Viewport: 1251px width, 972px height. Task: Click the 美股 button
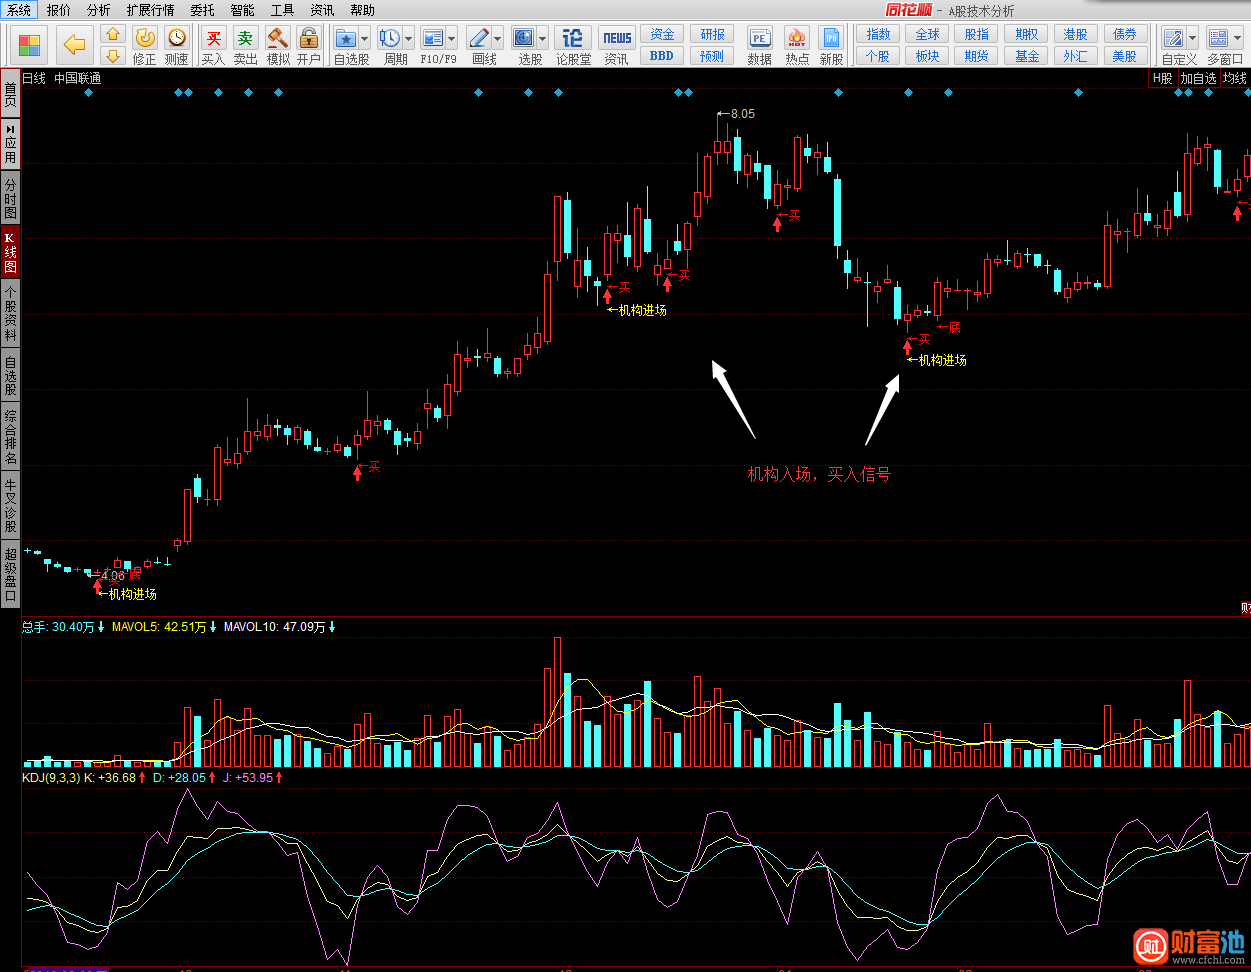click(1125, 56)
